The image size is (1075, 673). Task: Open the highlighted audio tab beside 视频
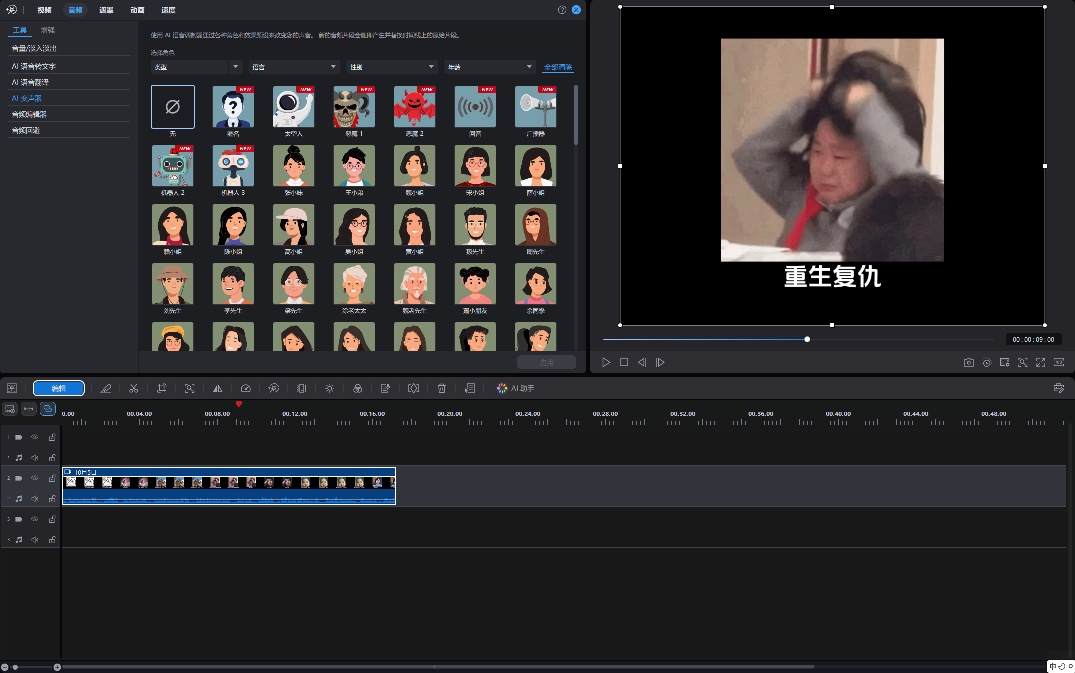tap(75, 10)
